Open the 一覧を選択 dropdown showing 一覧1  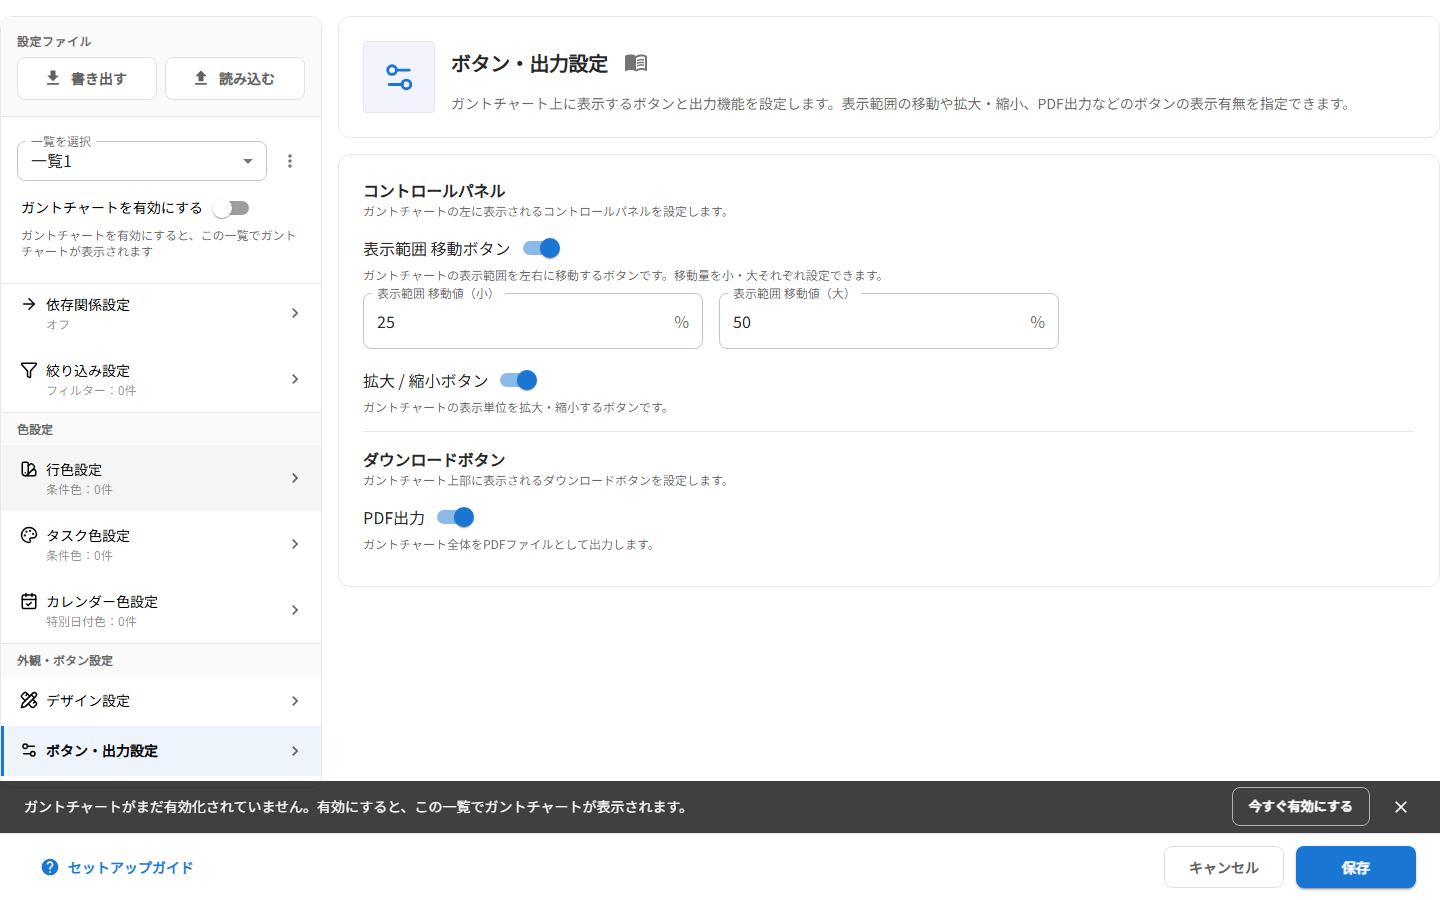pos(142,161)
